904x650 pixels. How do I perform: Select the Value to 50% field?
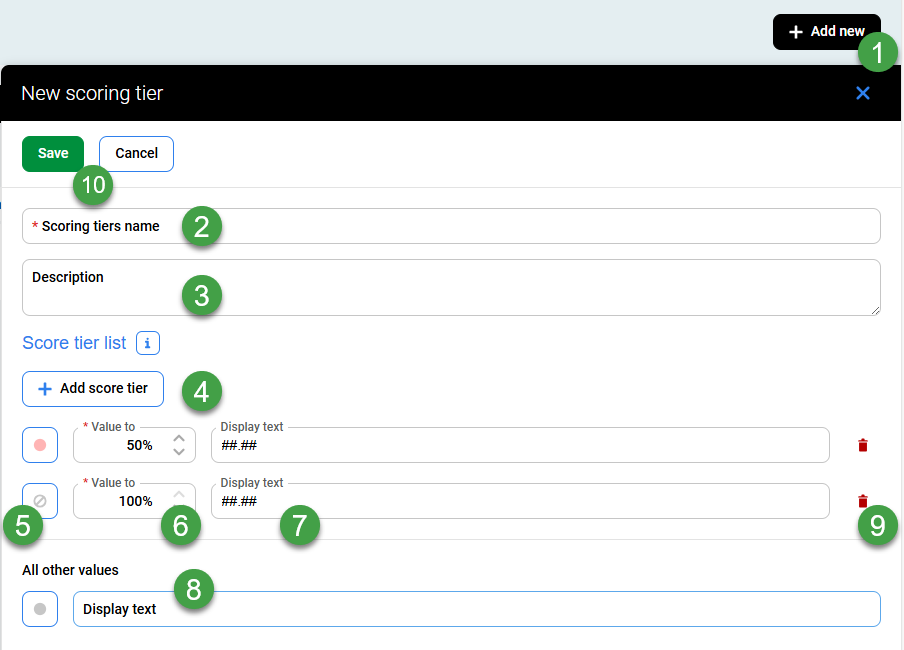[120, 445]
